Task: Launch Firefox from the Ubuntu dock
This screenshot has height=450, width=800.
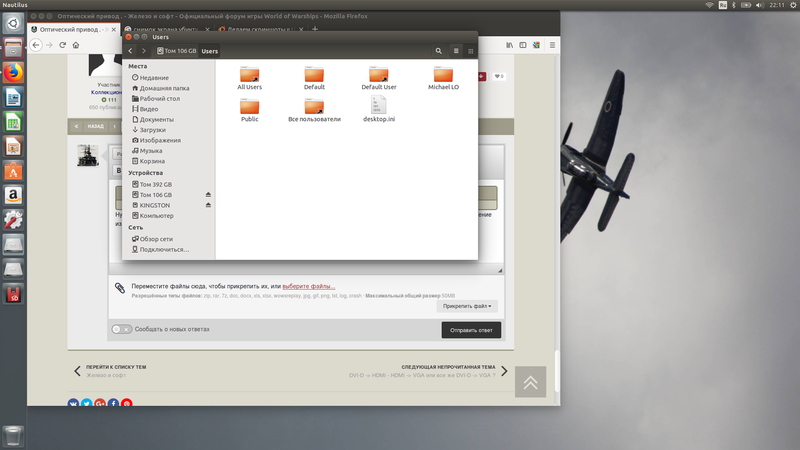Action: (13, 73)
